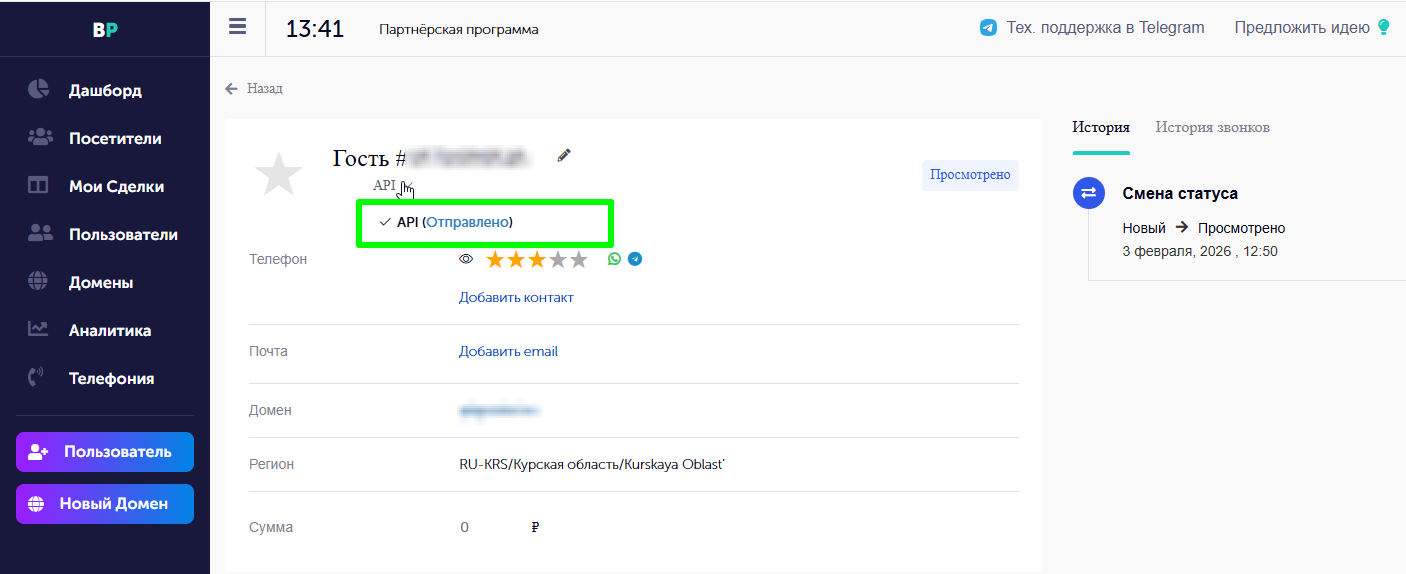Click the Дашборд pie chart icon
Viewport: 1406px width, 574px height.
(x=38, y=89)
